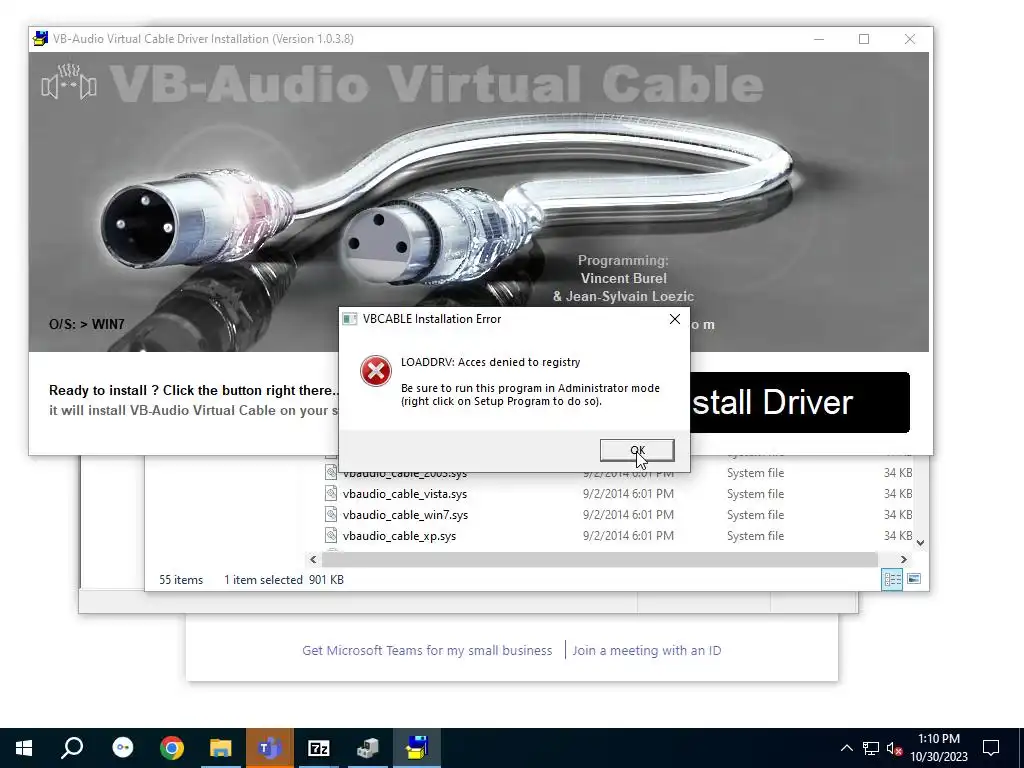This screenshot has height=768, width=1024.
Task: Click 9/2/2014 6:01 PM date for vista.sys
Action: coord(628,494)
